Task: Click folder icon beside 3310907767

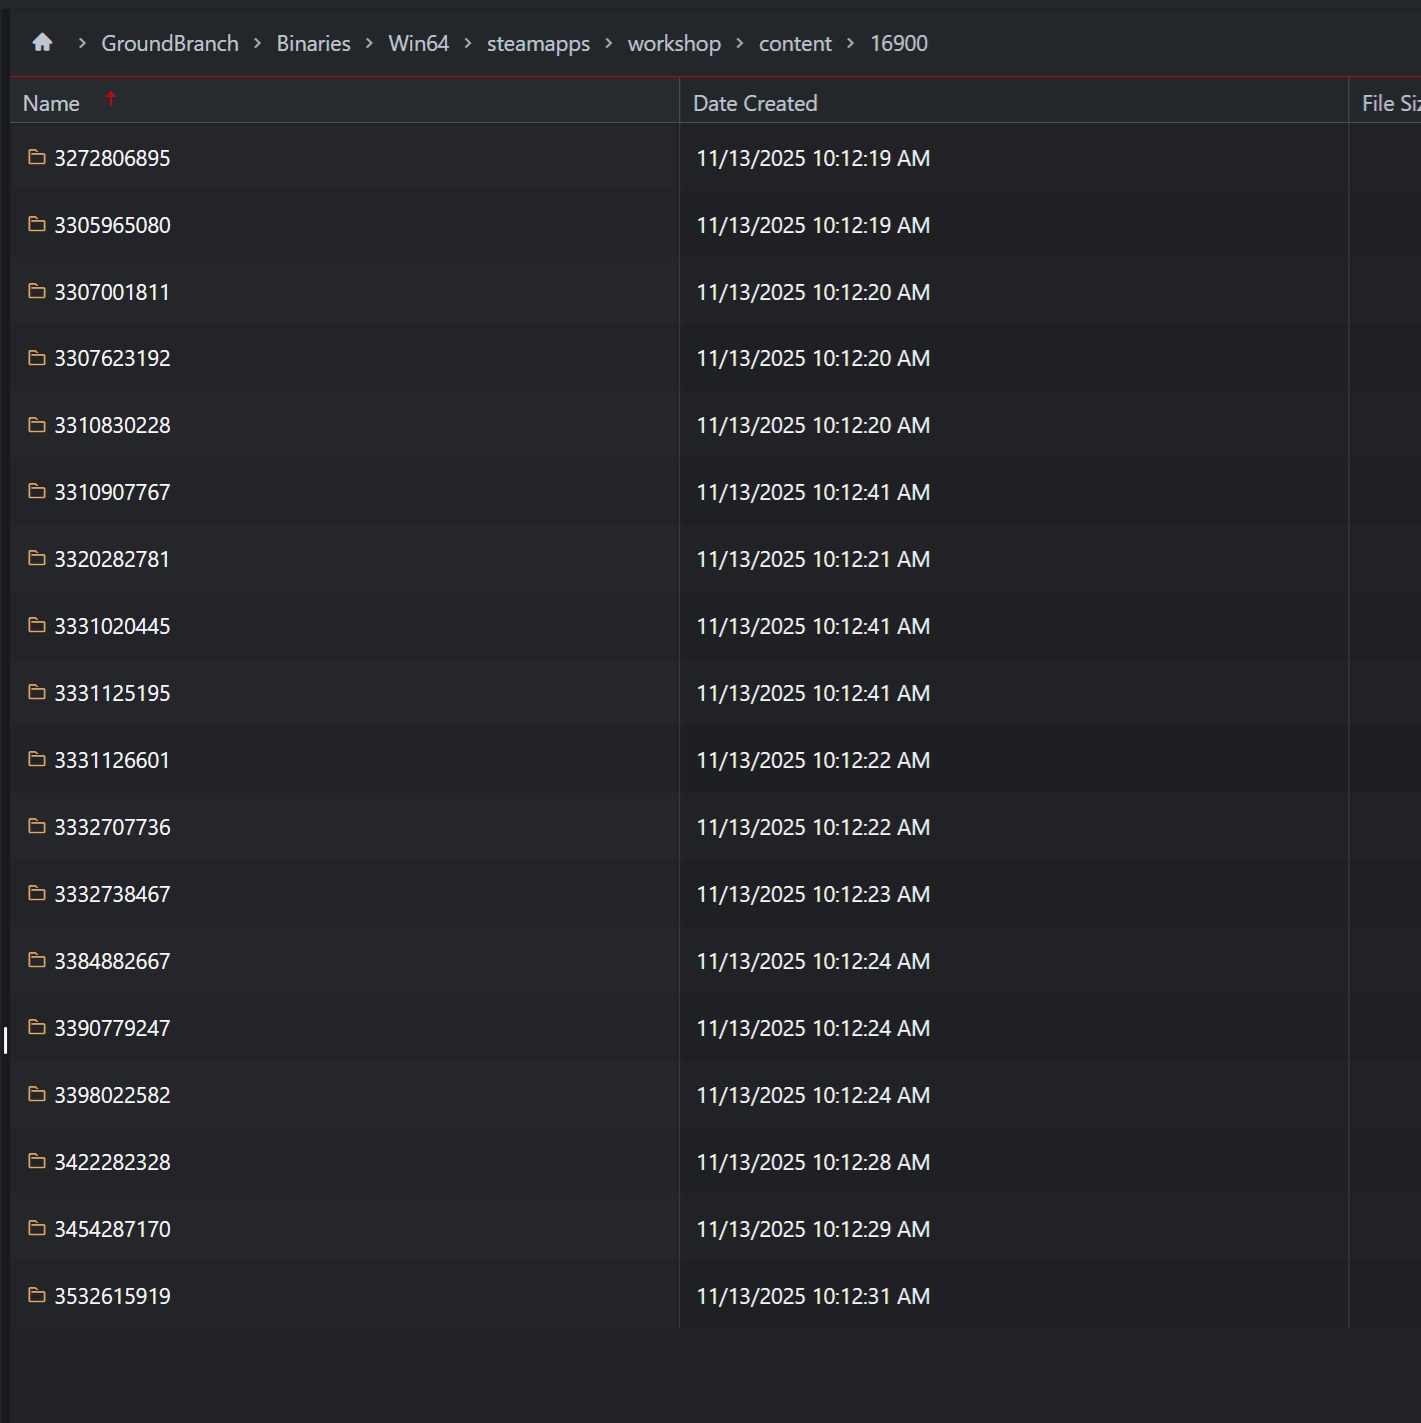Action: click(x=37, y=492)
